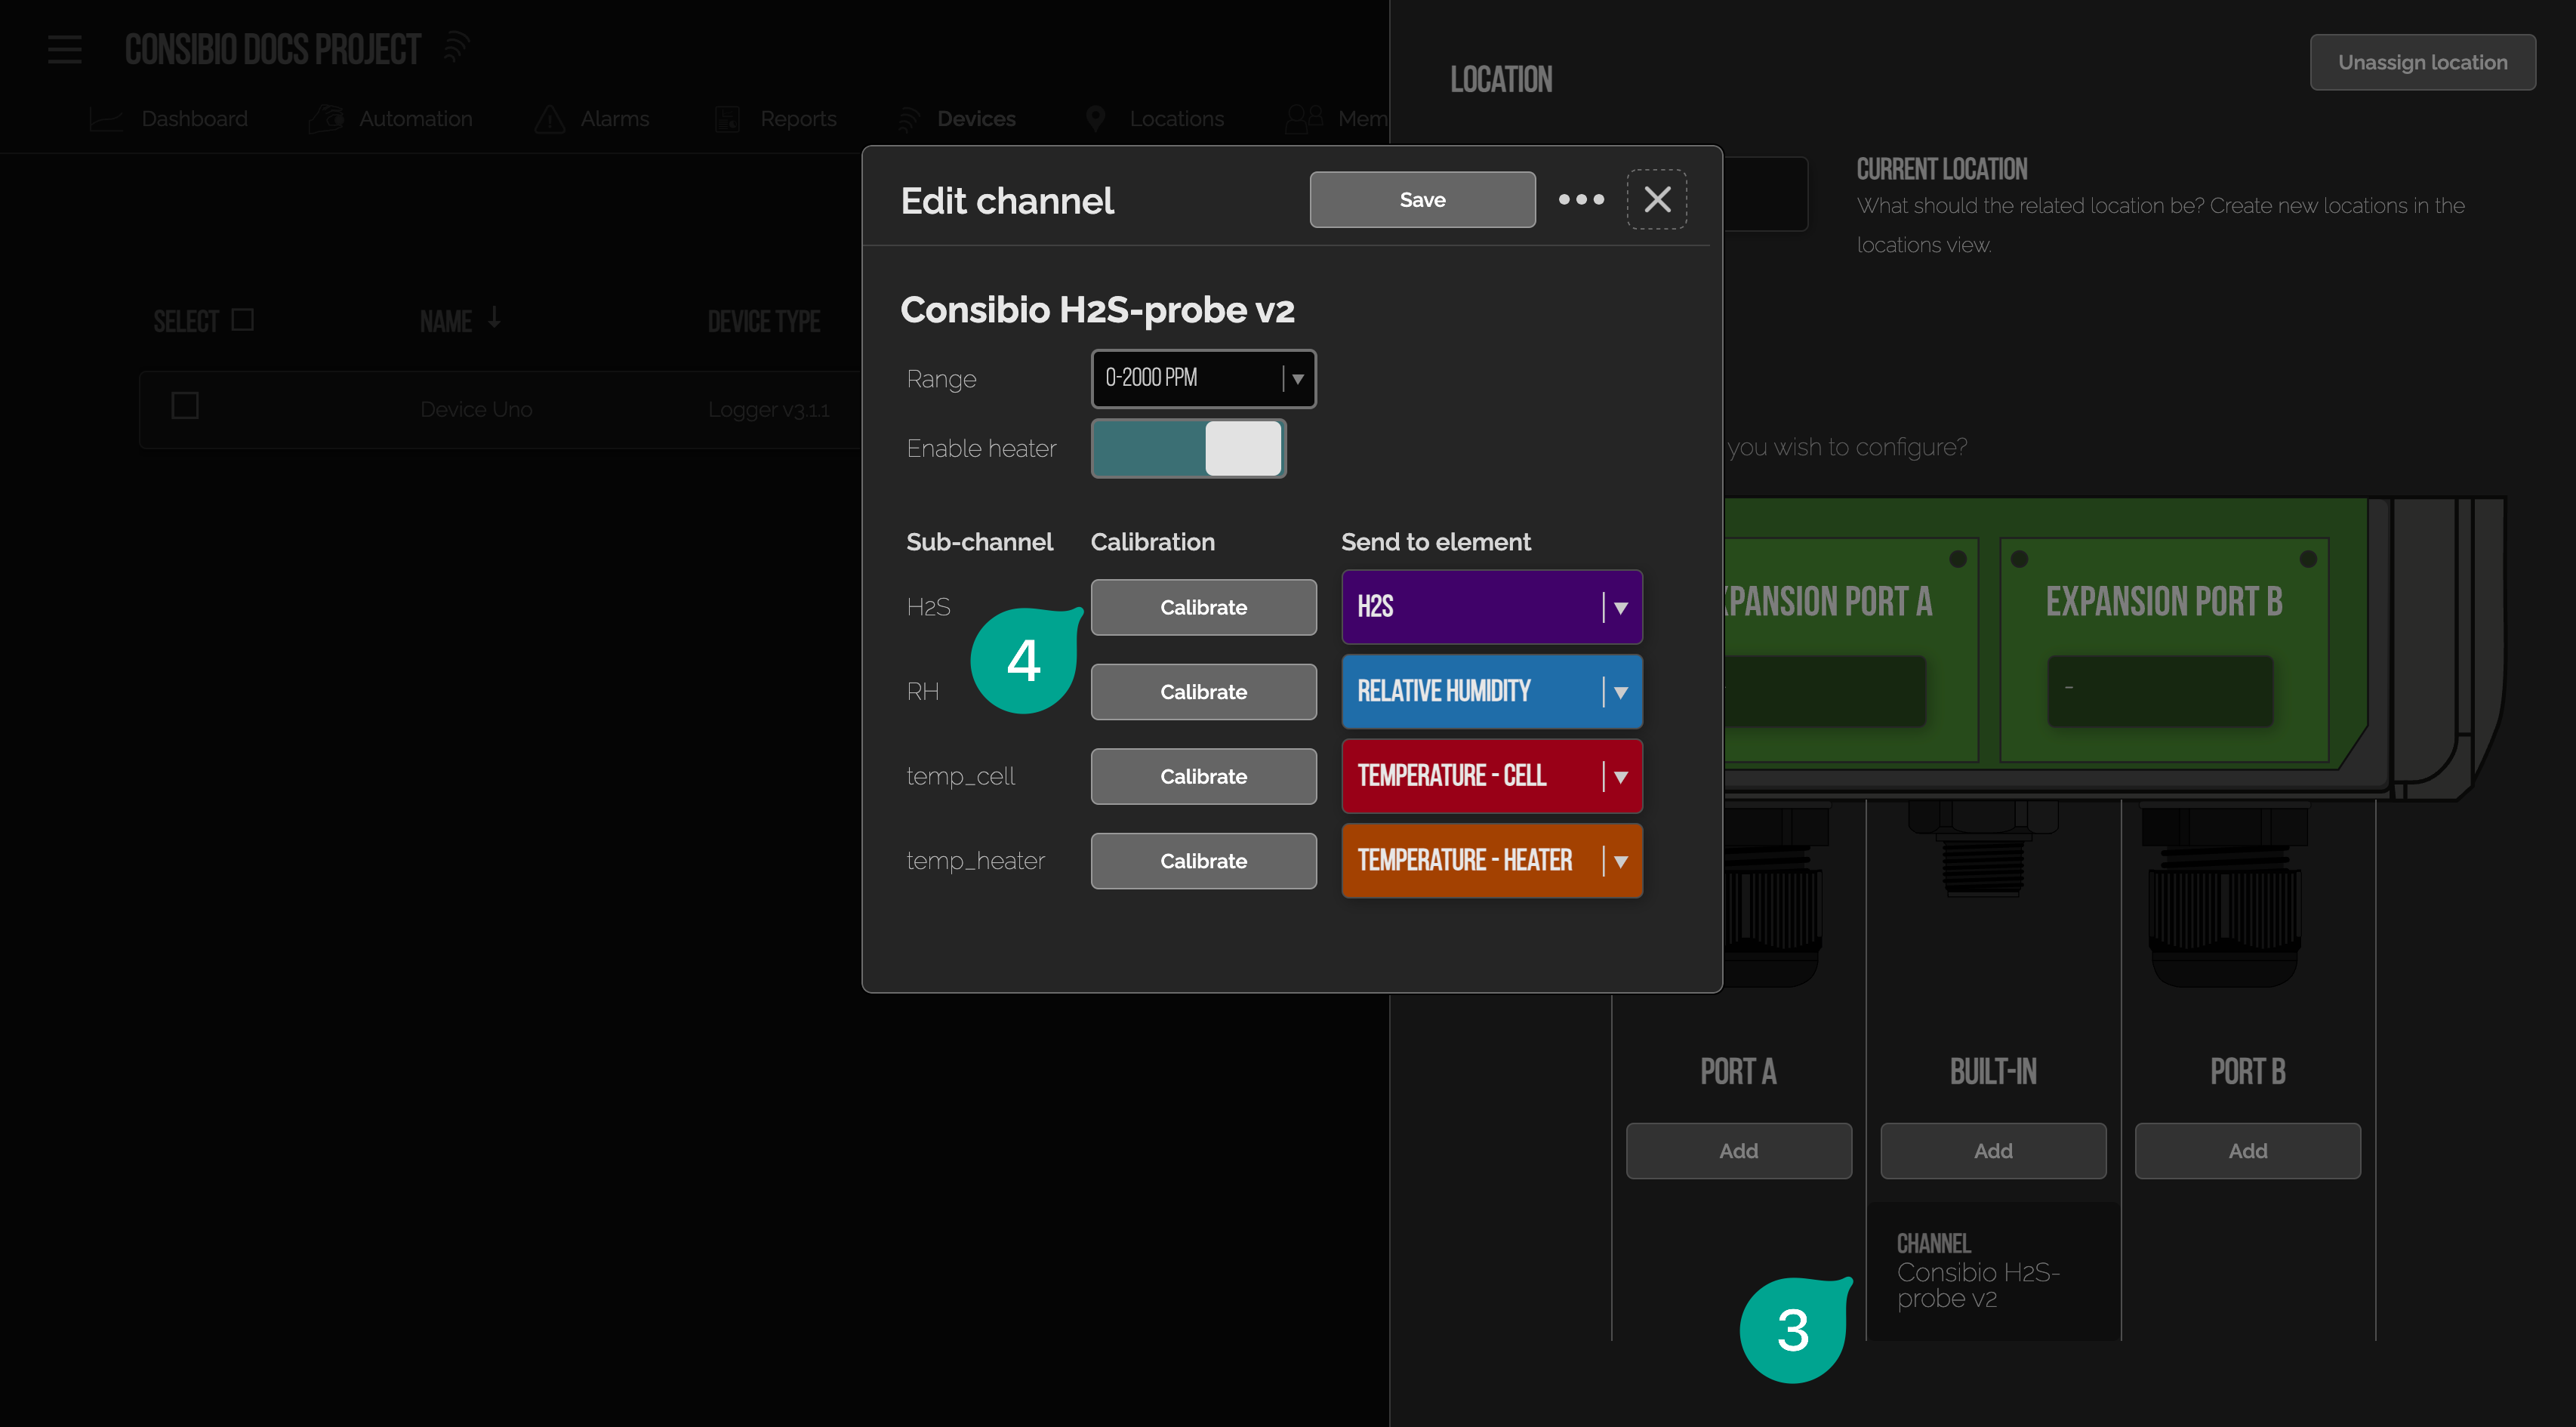Click the name column sort arrow

point(494,318)
